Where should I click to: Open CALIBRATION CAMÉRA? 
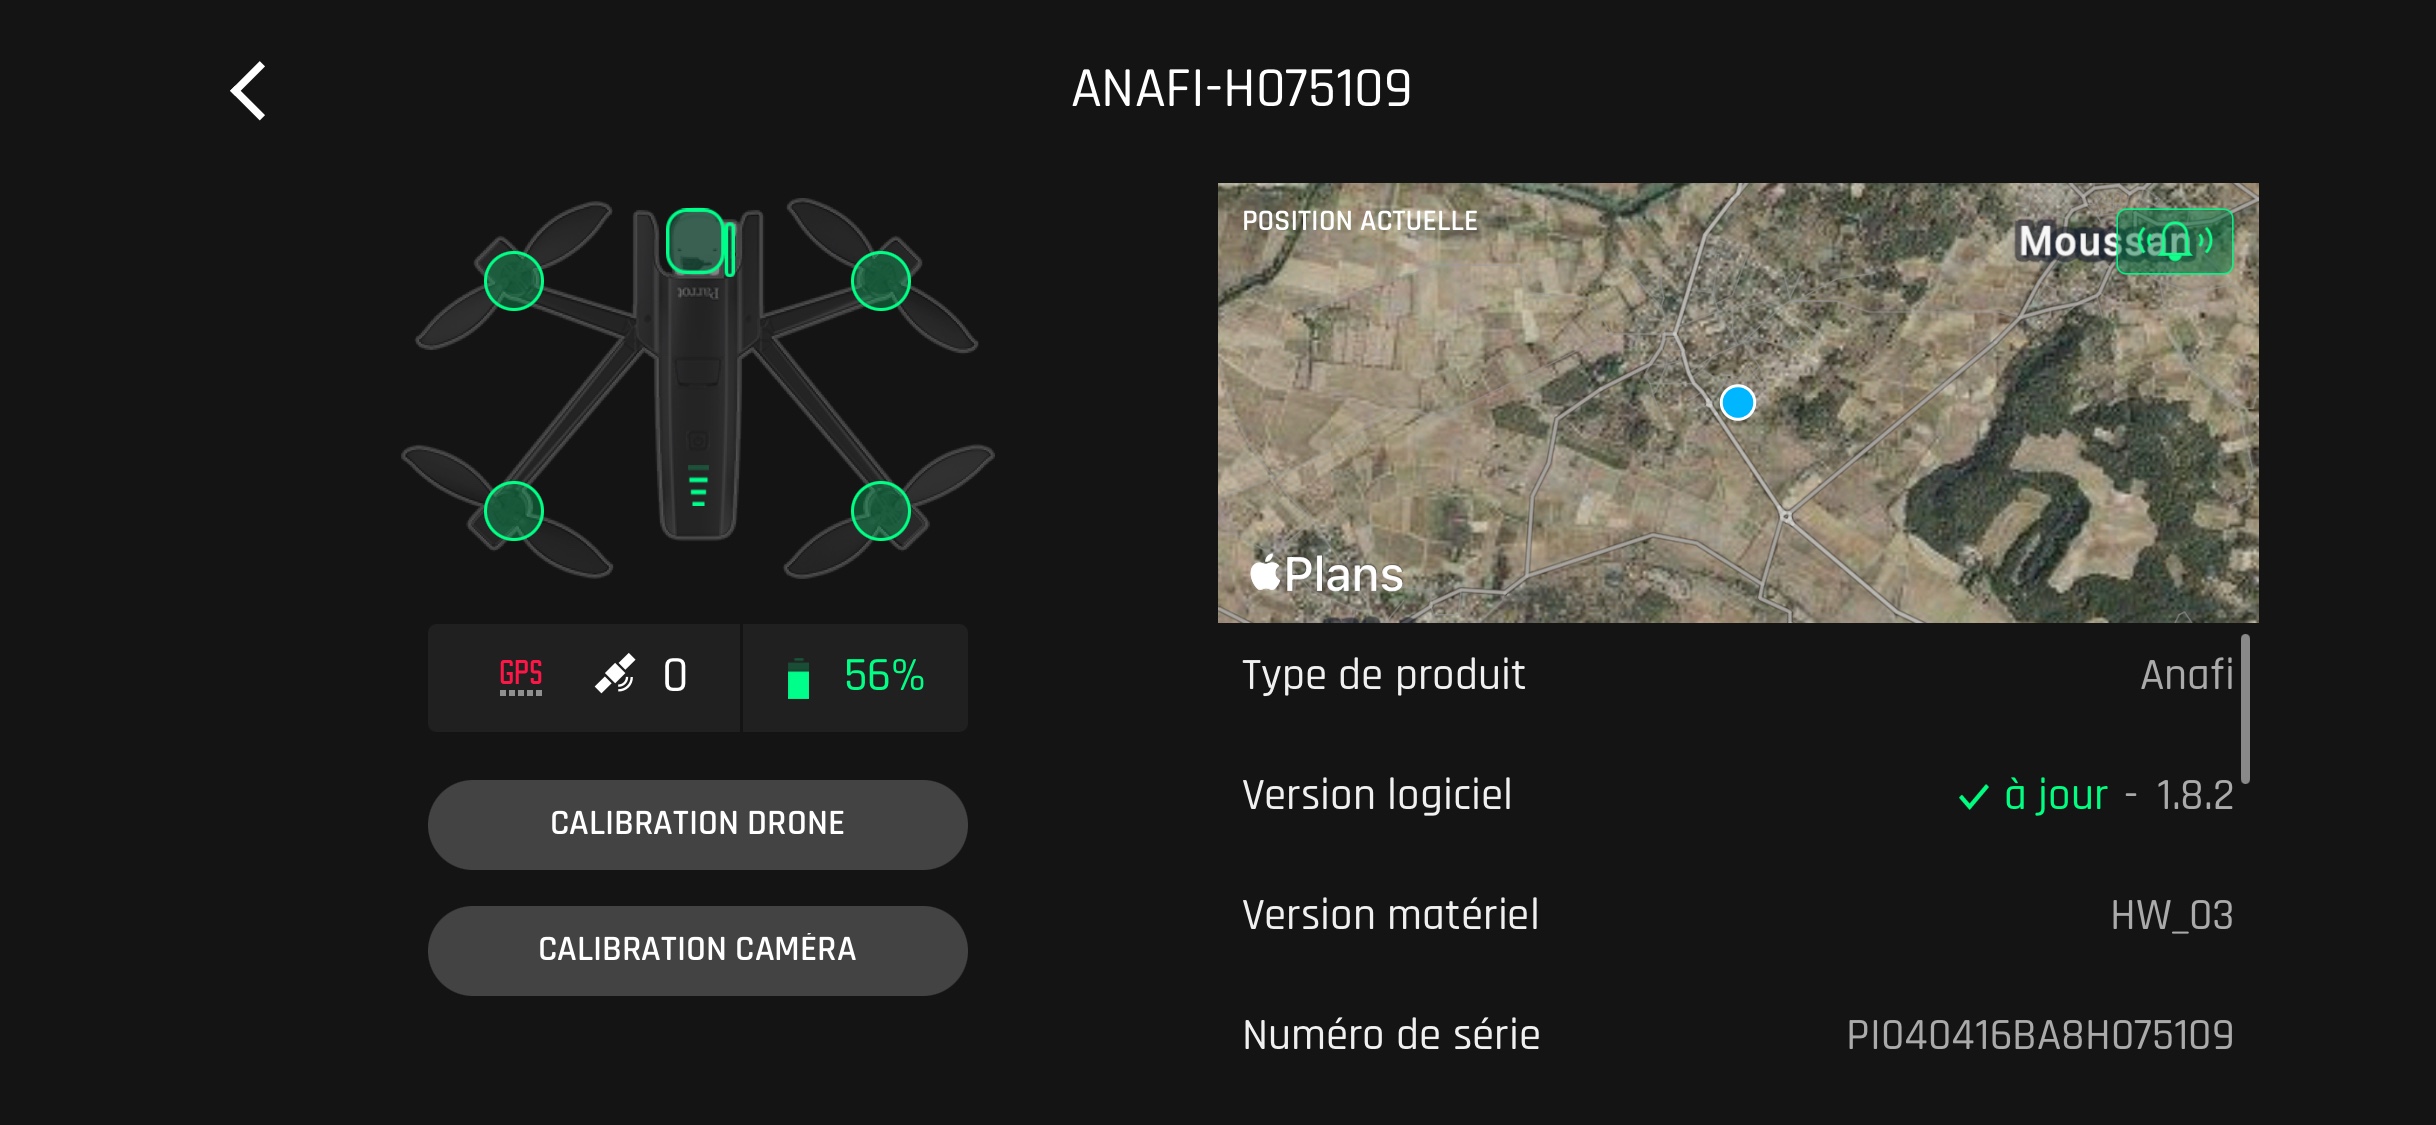(698, 950)
